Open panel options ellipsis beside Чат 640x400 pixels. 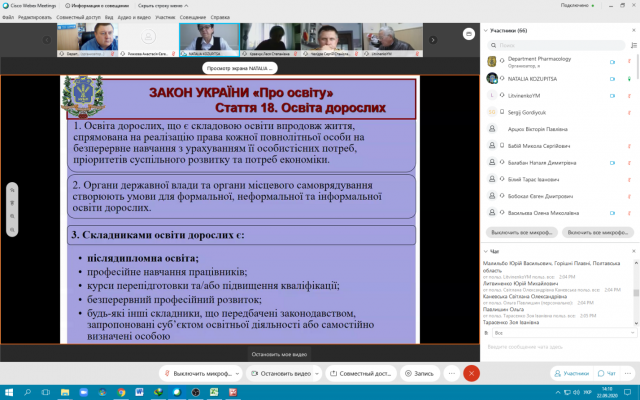(627, 373)
